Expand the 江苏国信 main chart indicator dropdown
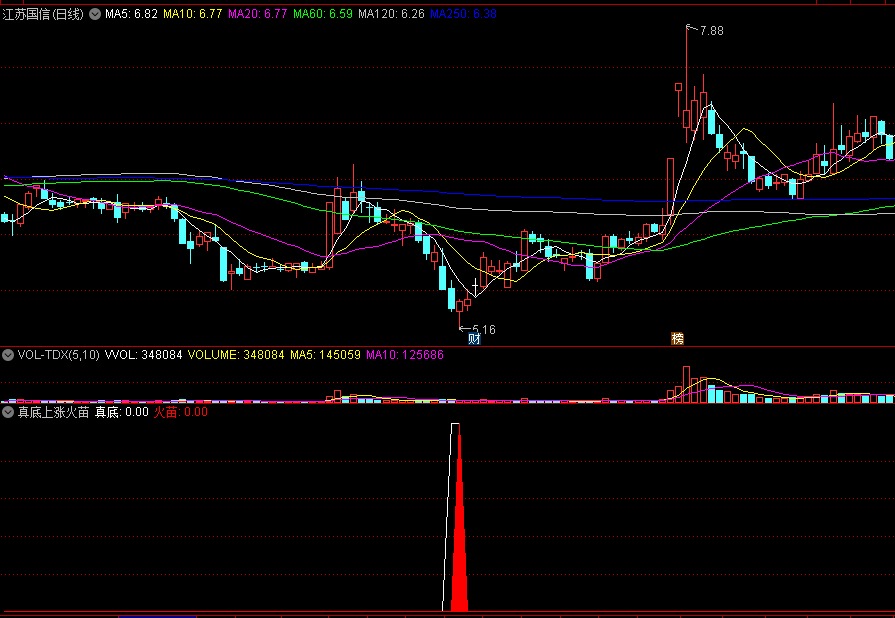The width and height of the screenshot is (895, 618). [95, 14]
